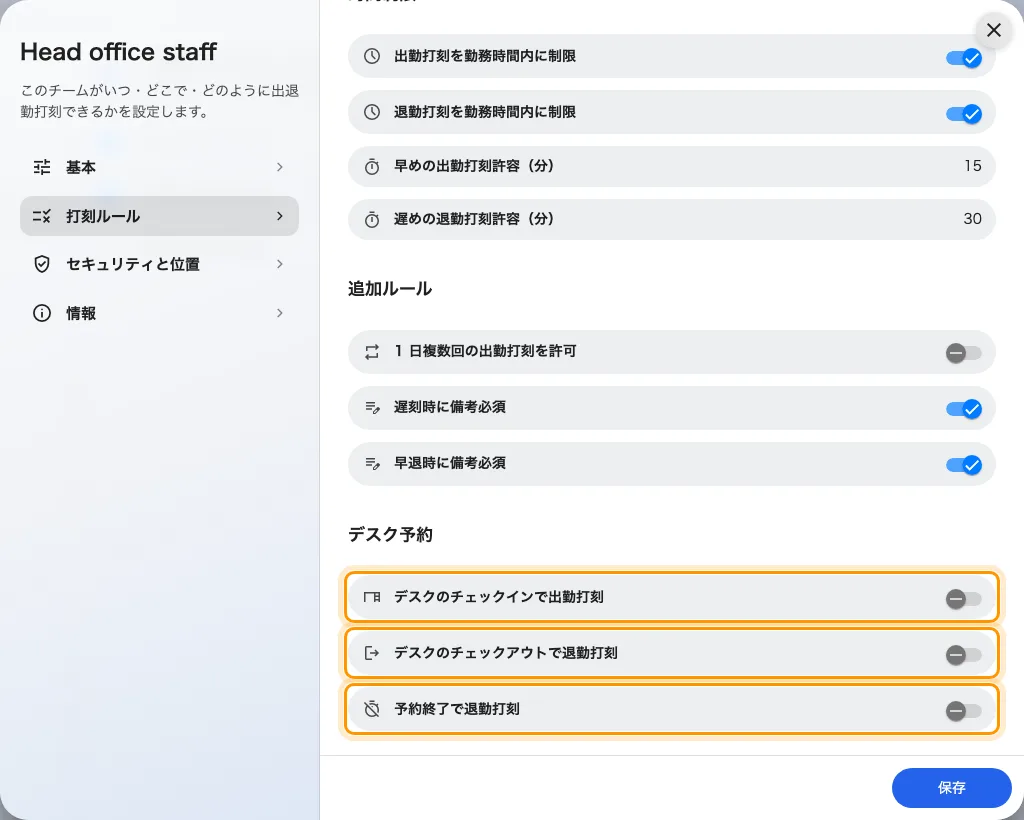Viewport: 1024px width, 820px height.
Task: Click the 保存 button
Action: click(952, 788)
